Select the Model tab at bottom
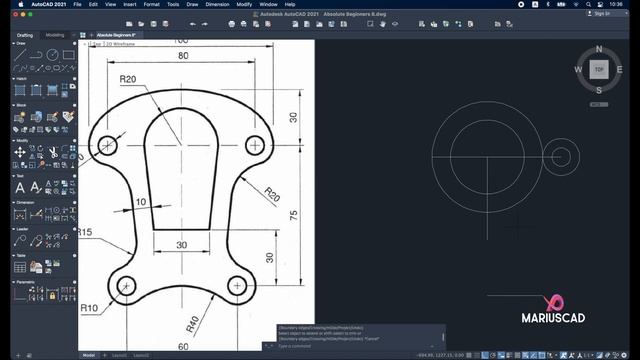640x360 pixels. tap(89, 356)
